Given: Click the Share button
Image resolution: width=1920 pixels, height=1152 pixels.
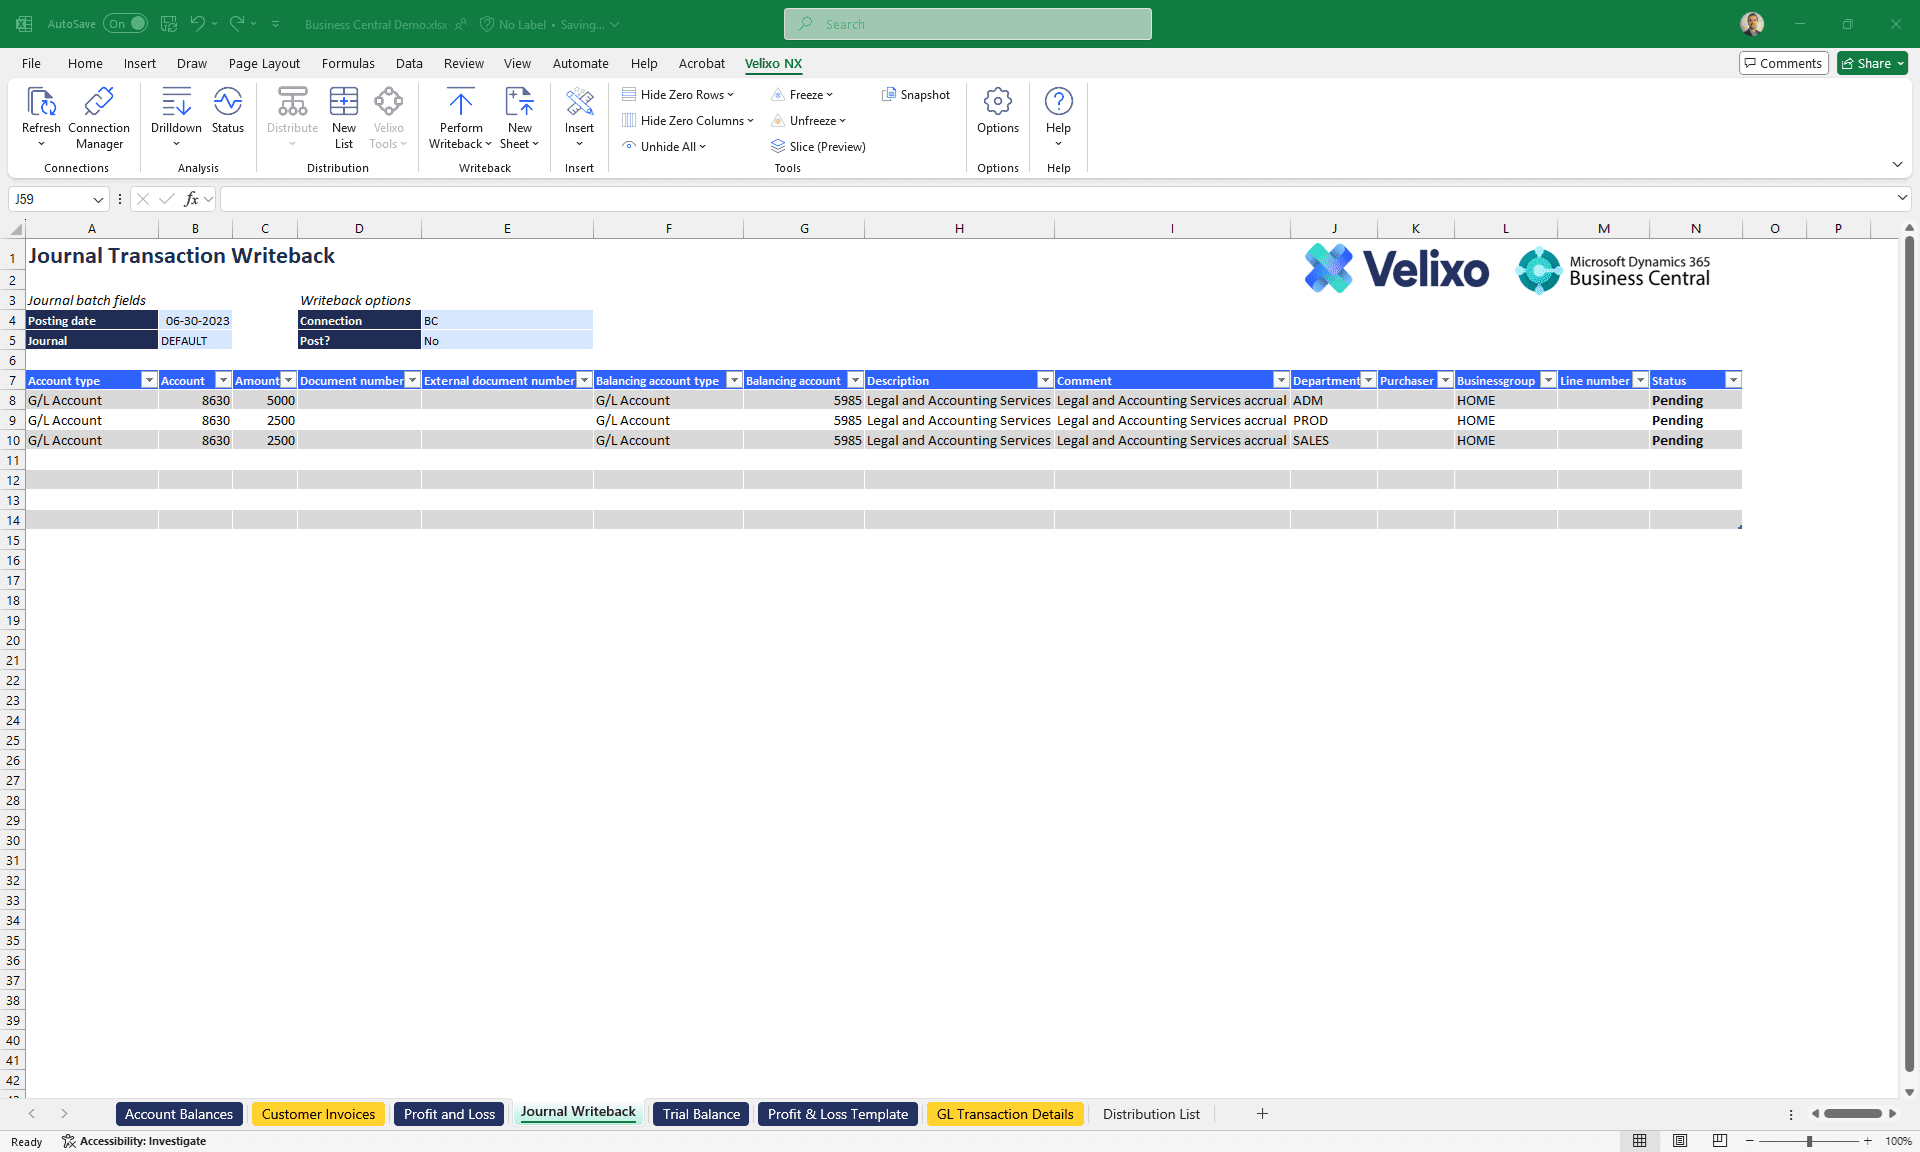Looking at the screenshot, I should coord(1872,63).
